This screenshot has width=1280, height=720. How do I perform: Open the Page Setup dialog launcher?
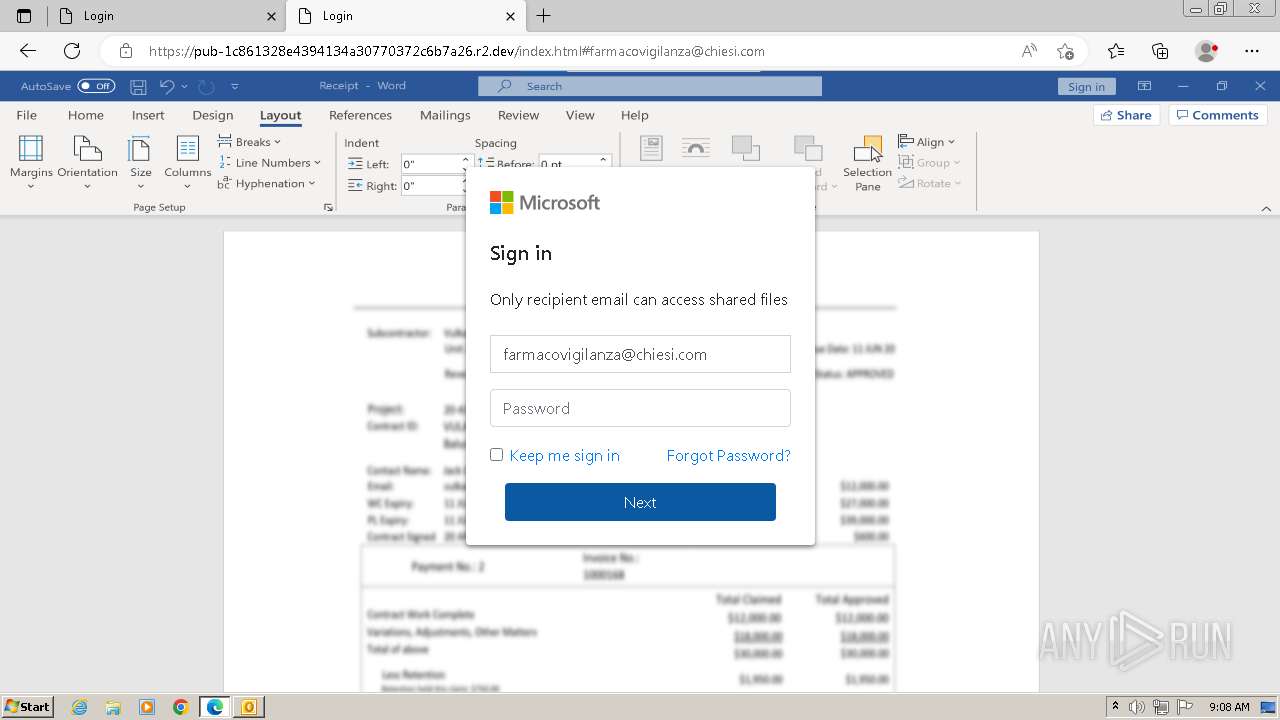click(328, 207)
